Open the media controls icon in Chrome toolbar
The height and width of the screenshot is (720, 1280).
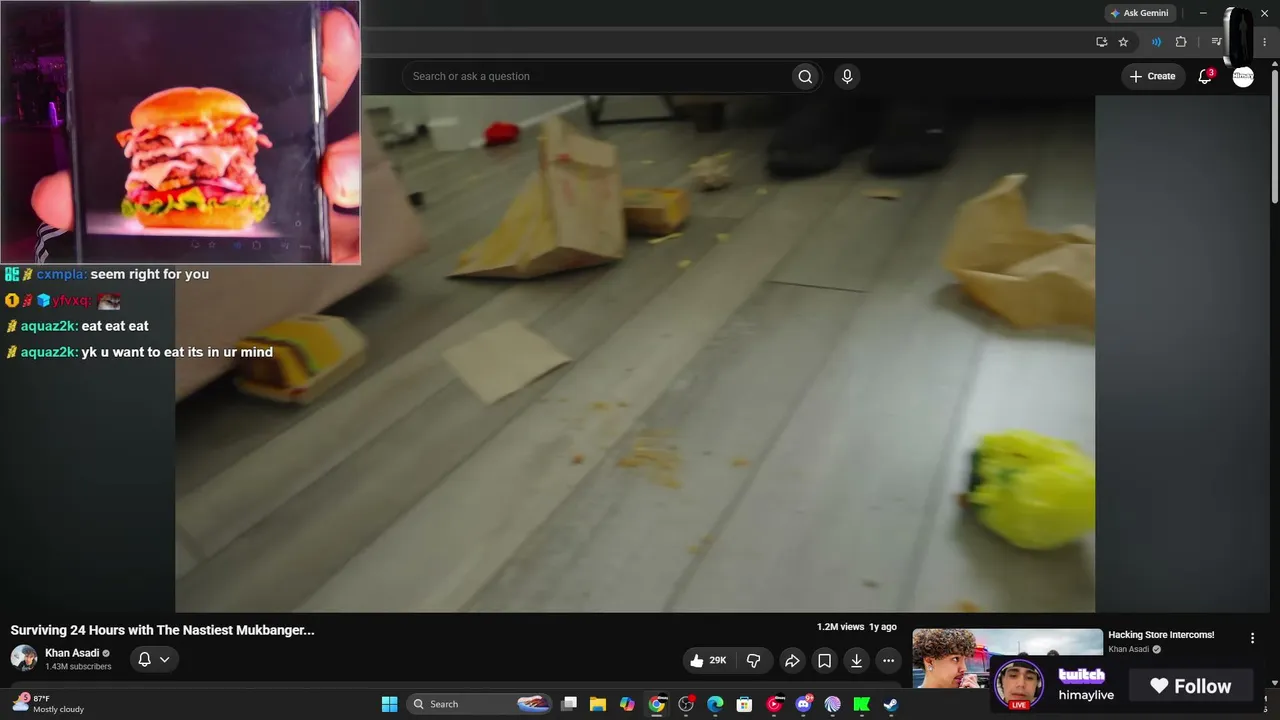pos(1216,42)
